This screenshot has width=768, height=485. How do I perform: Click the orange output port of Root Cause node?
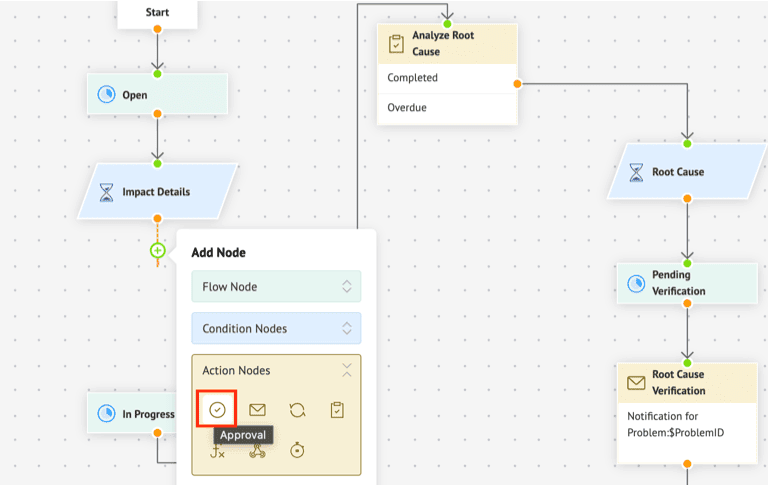click(x=687, y=198)
